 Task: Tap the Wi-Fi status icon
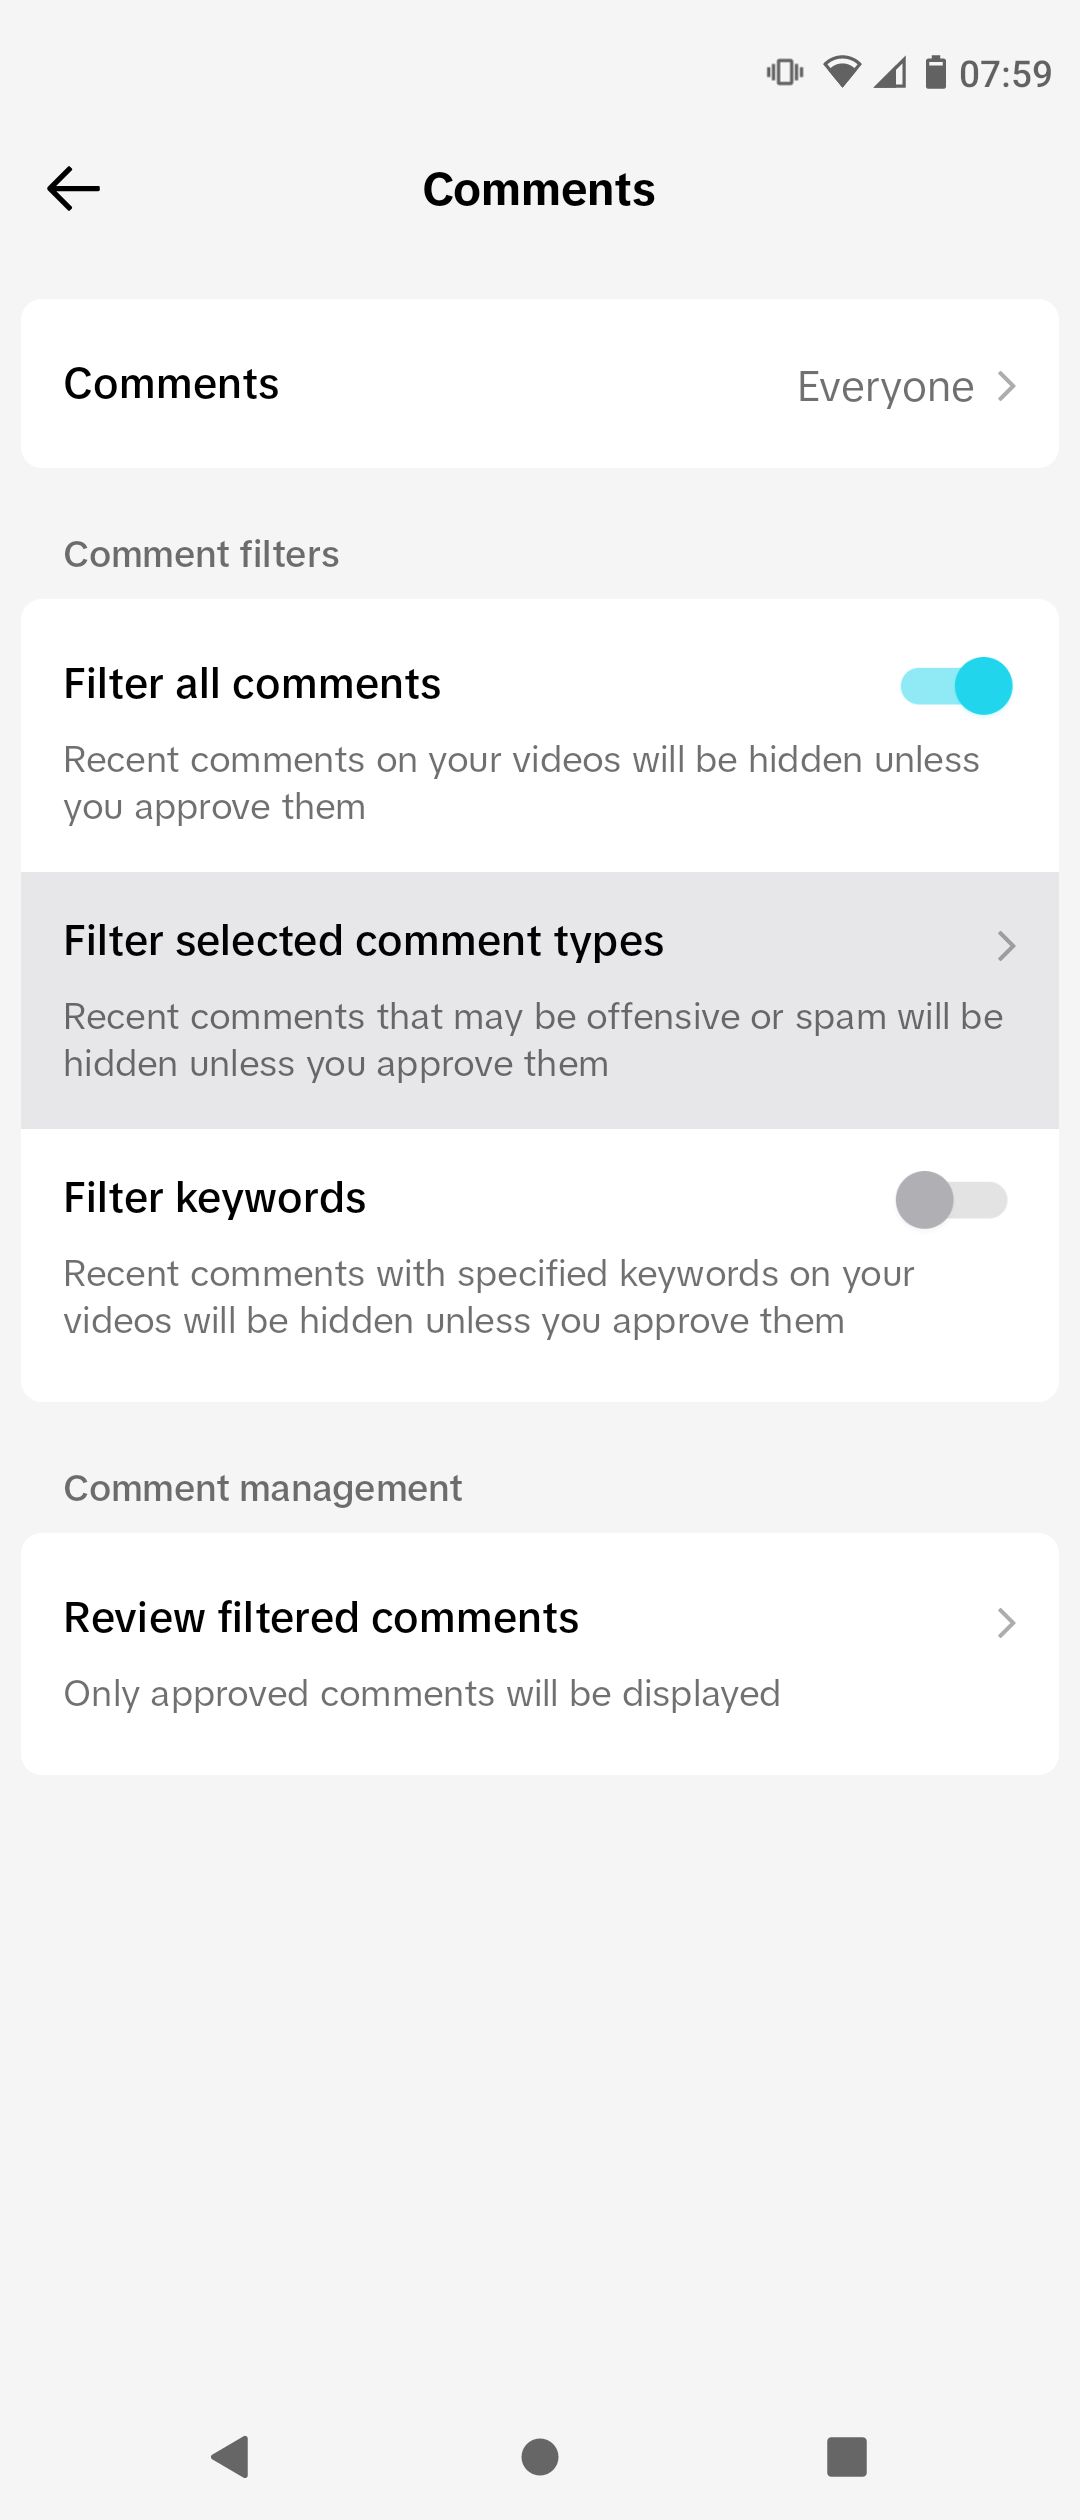842,72
